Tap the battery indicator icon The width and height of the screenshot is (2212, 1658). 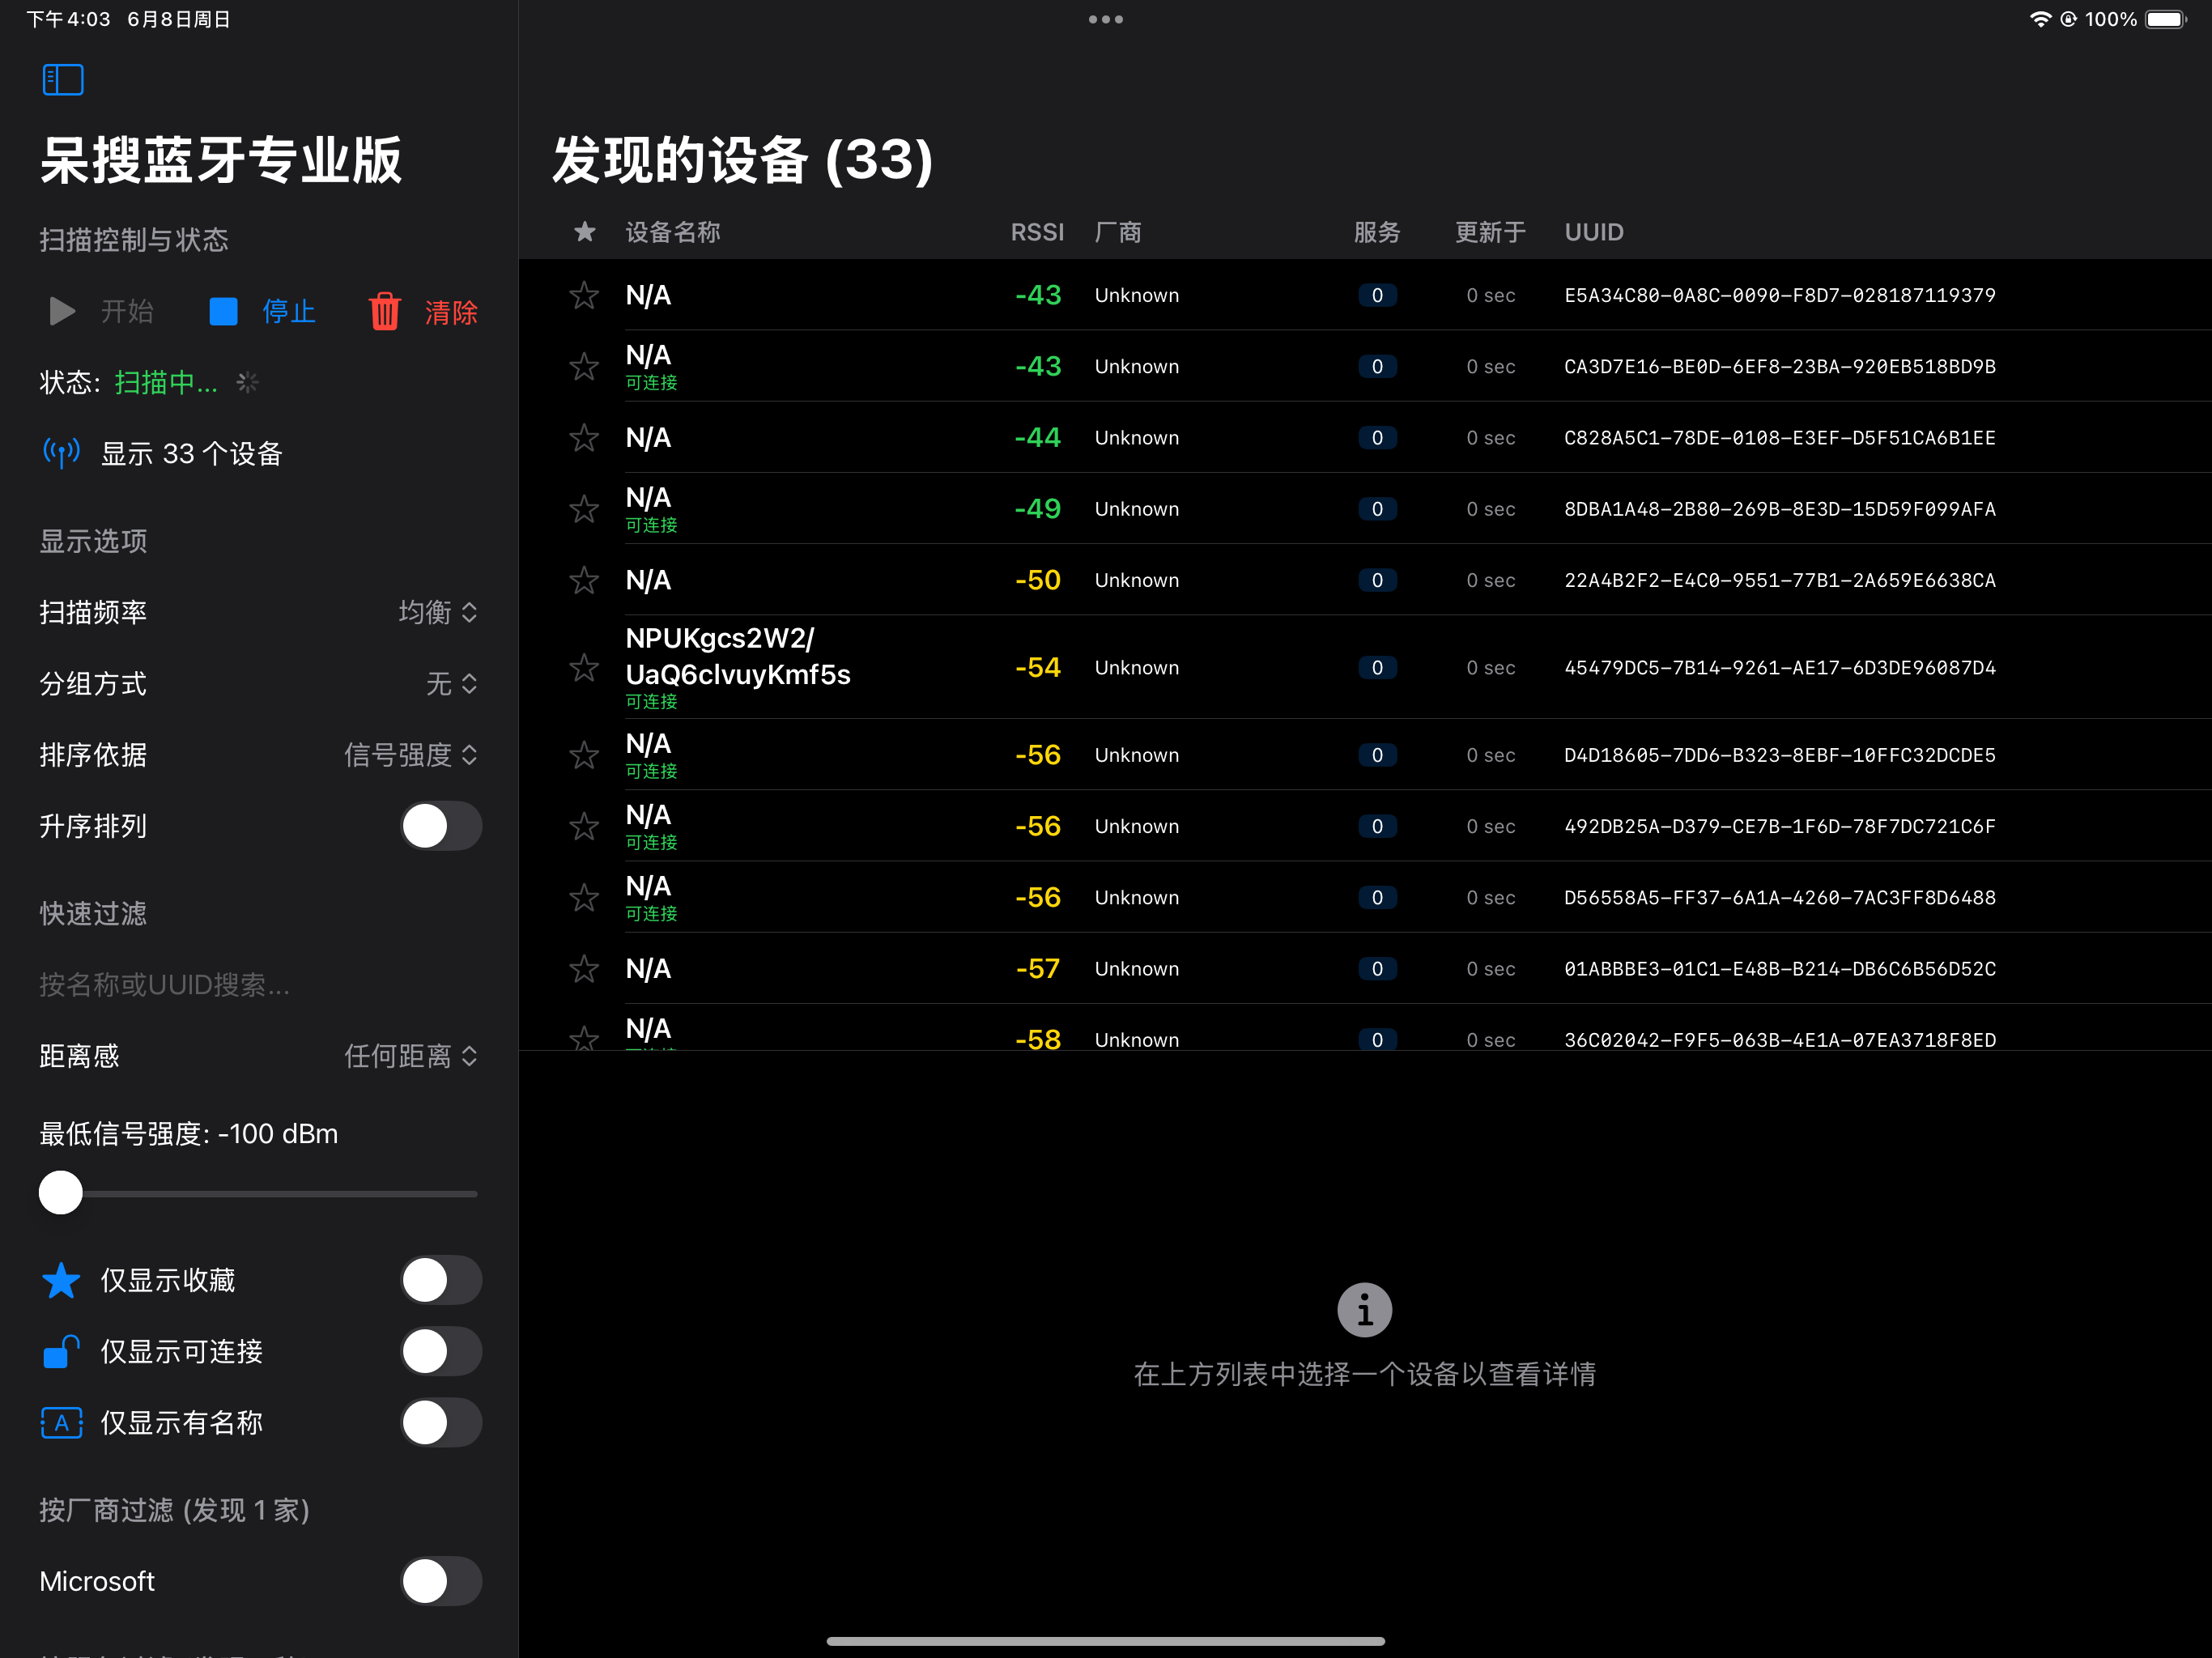[x=2166, y=19]
